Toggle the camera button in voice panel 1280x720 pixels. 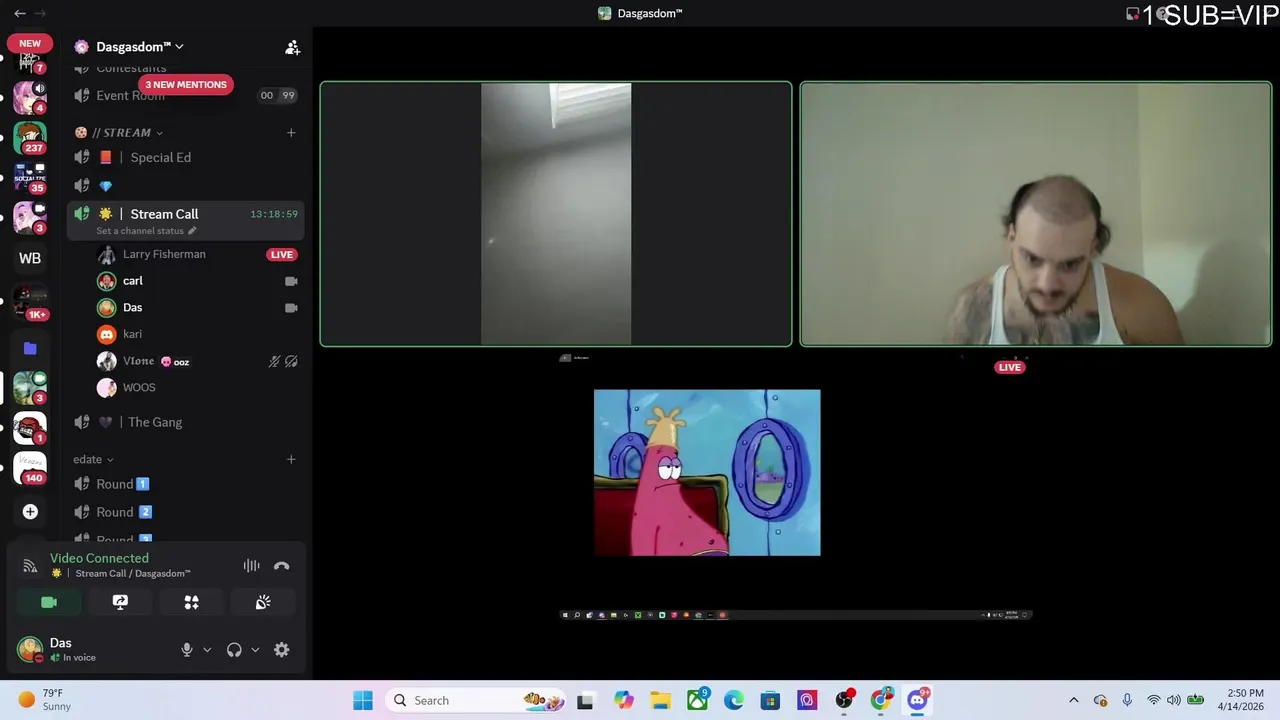coord(49,602)
